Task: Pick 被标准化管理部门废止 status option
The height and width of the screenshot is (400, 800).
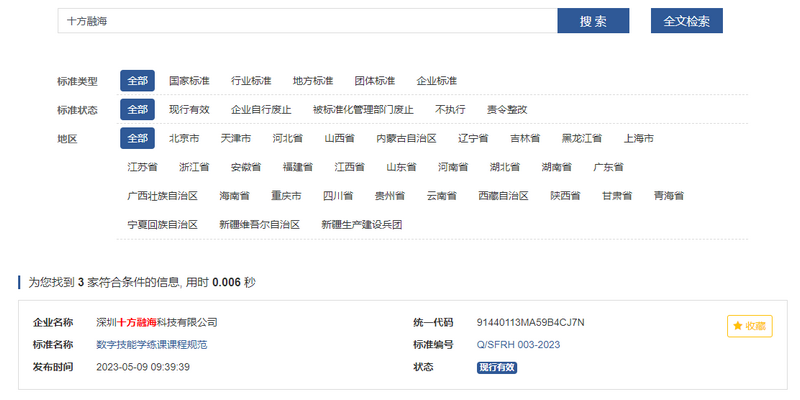Action: click(x=363, y=109)
